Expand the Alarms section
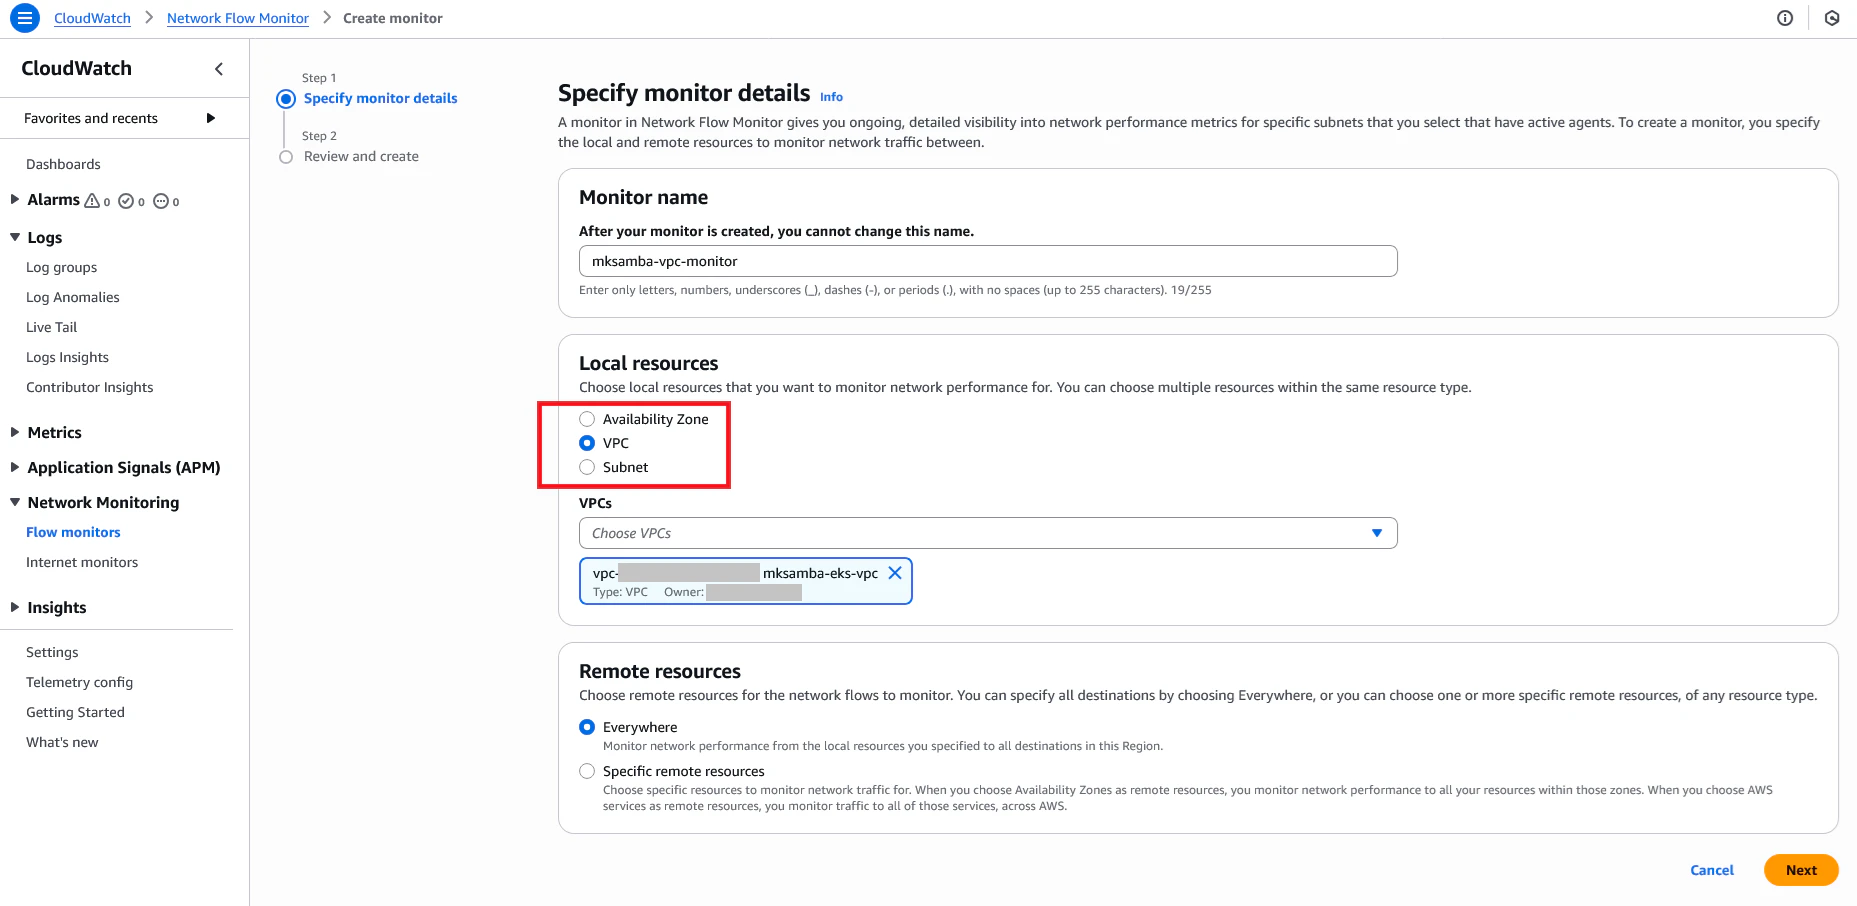Image resolution: width=1857 pixels, height=906 pixels. (x=15, y=200)
